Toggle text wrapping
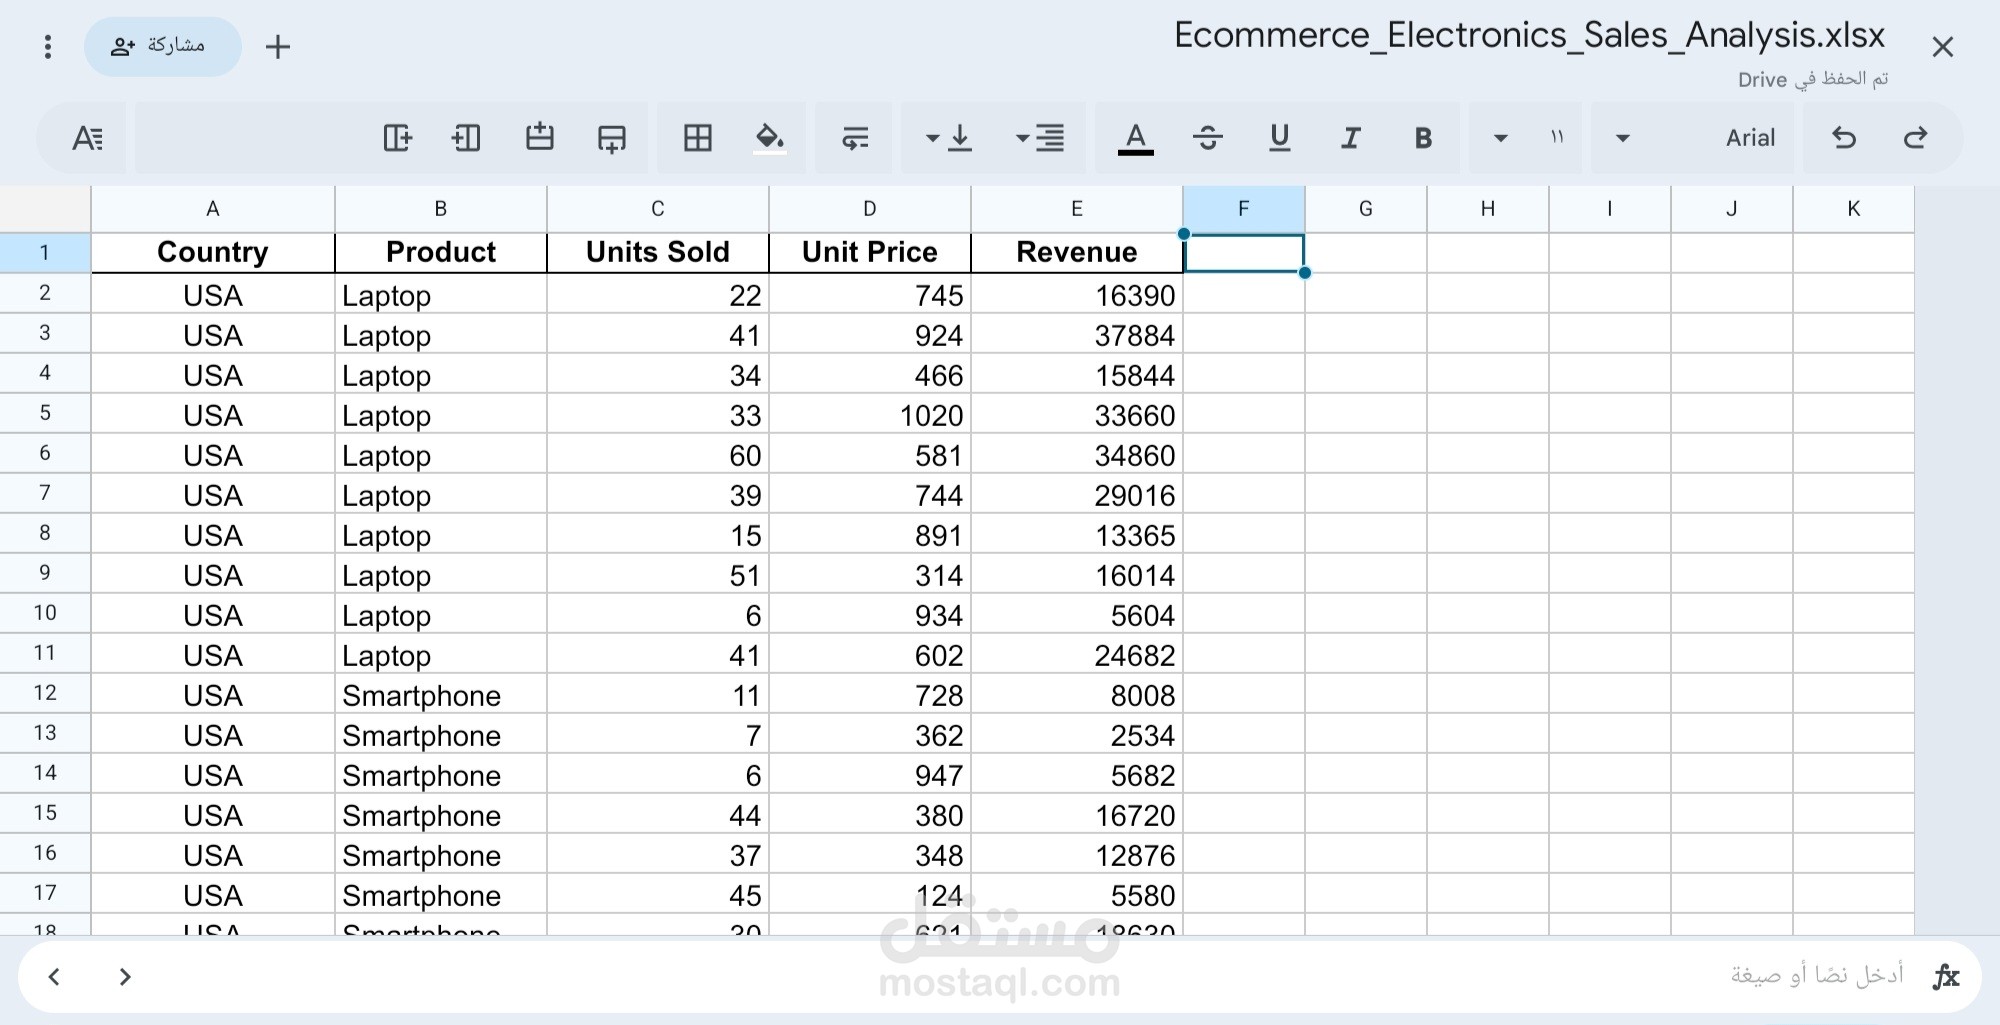 tap(855, 138)
